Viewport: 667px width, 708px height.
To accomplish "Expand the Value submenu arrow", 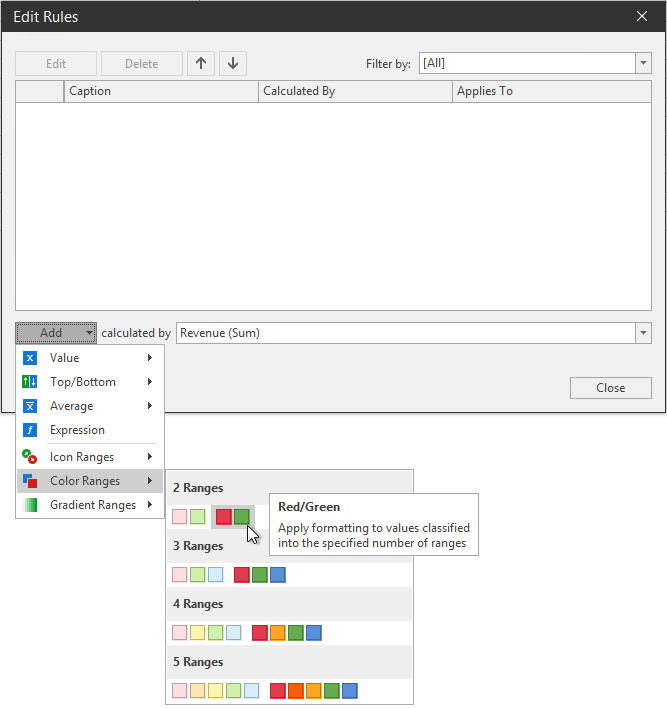I will coord(150,358).
